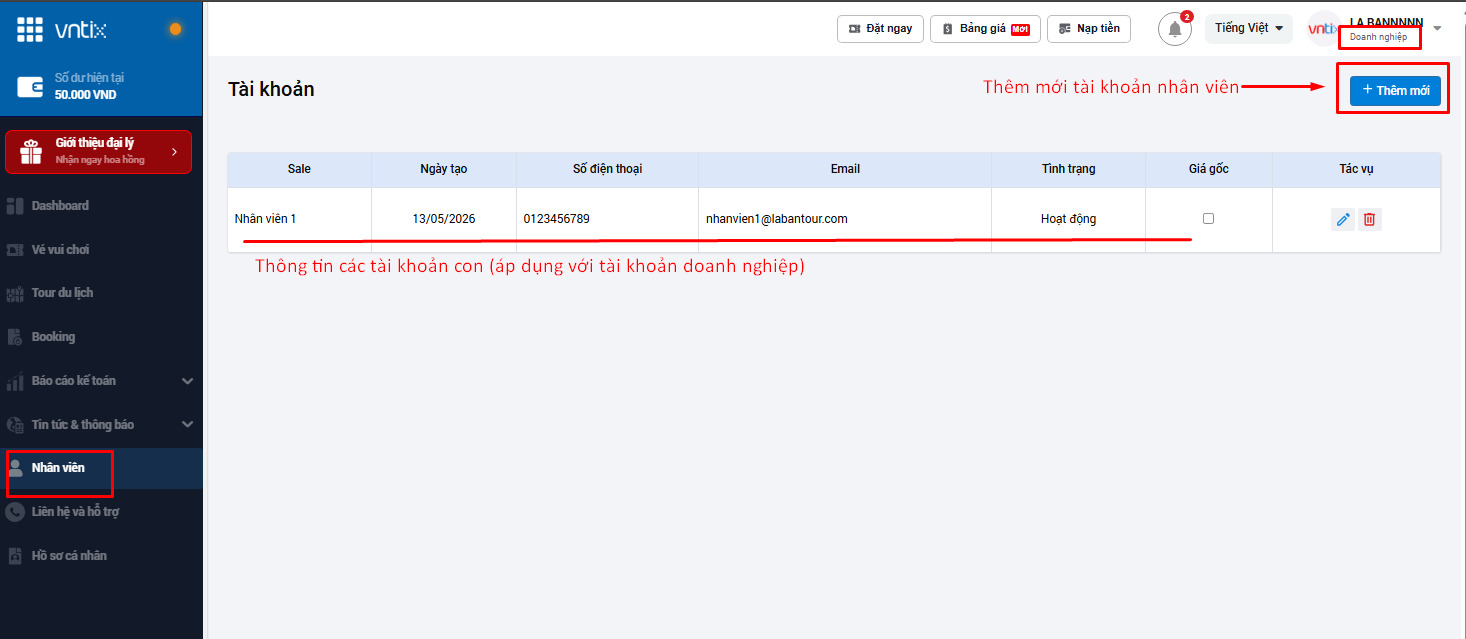
Task: Click the Booking icon in the sidebar
Action: coord(15,337)
